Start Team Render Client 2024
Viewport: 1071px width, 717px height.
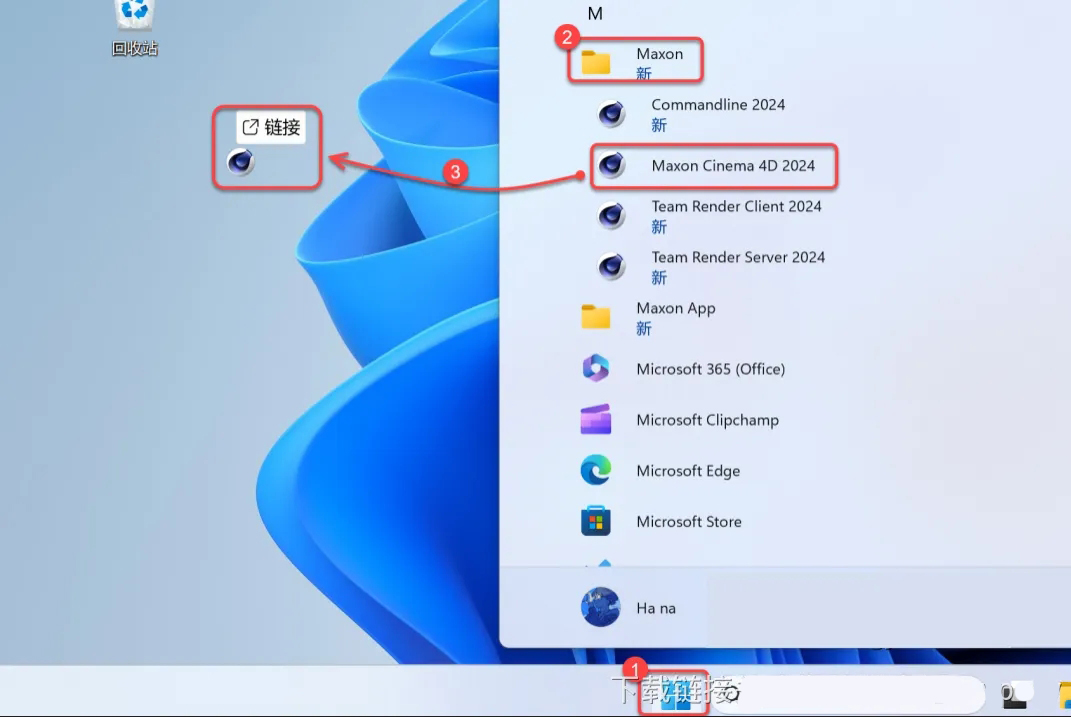pos(737,206)
